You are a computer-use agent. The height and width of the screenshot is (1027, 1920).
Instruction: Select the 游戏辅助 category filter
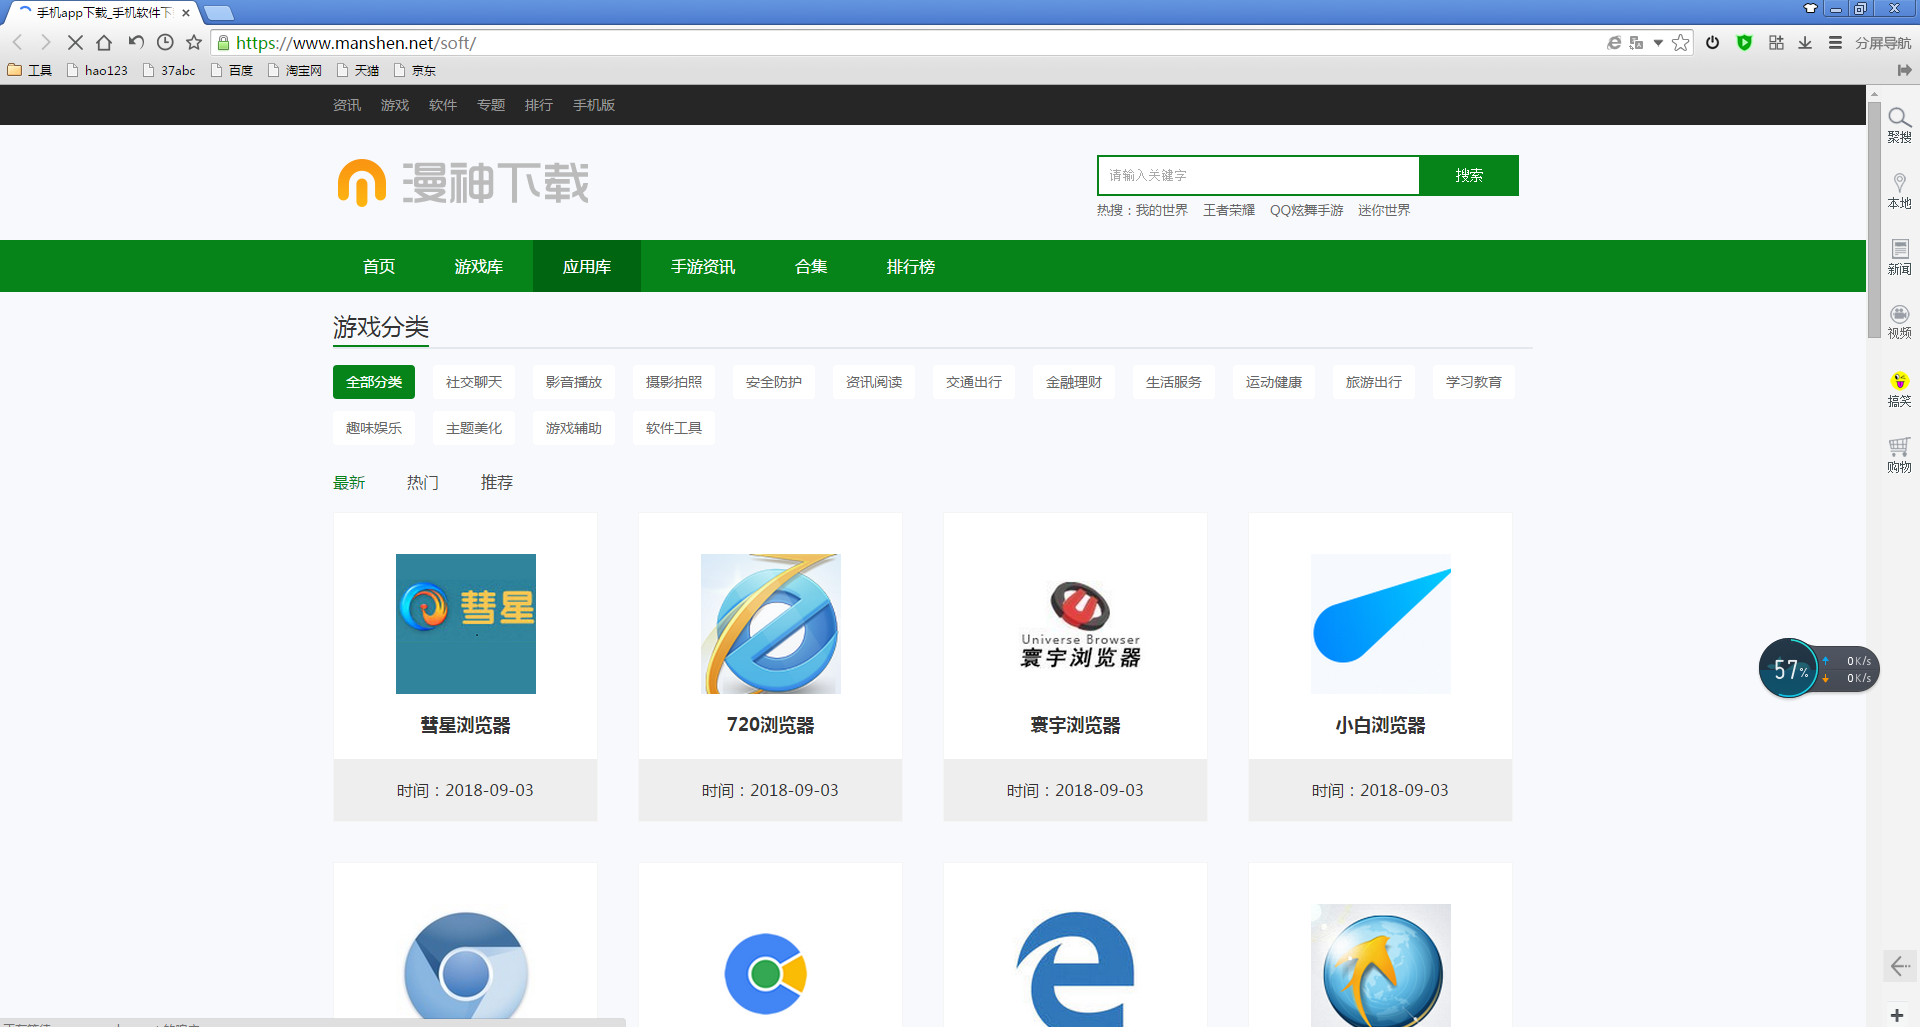[574, 428]
